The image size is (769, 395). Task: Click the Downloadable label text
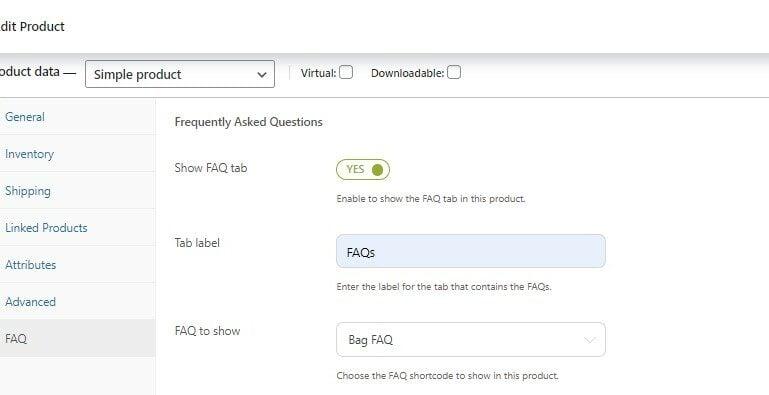[408, 73]
